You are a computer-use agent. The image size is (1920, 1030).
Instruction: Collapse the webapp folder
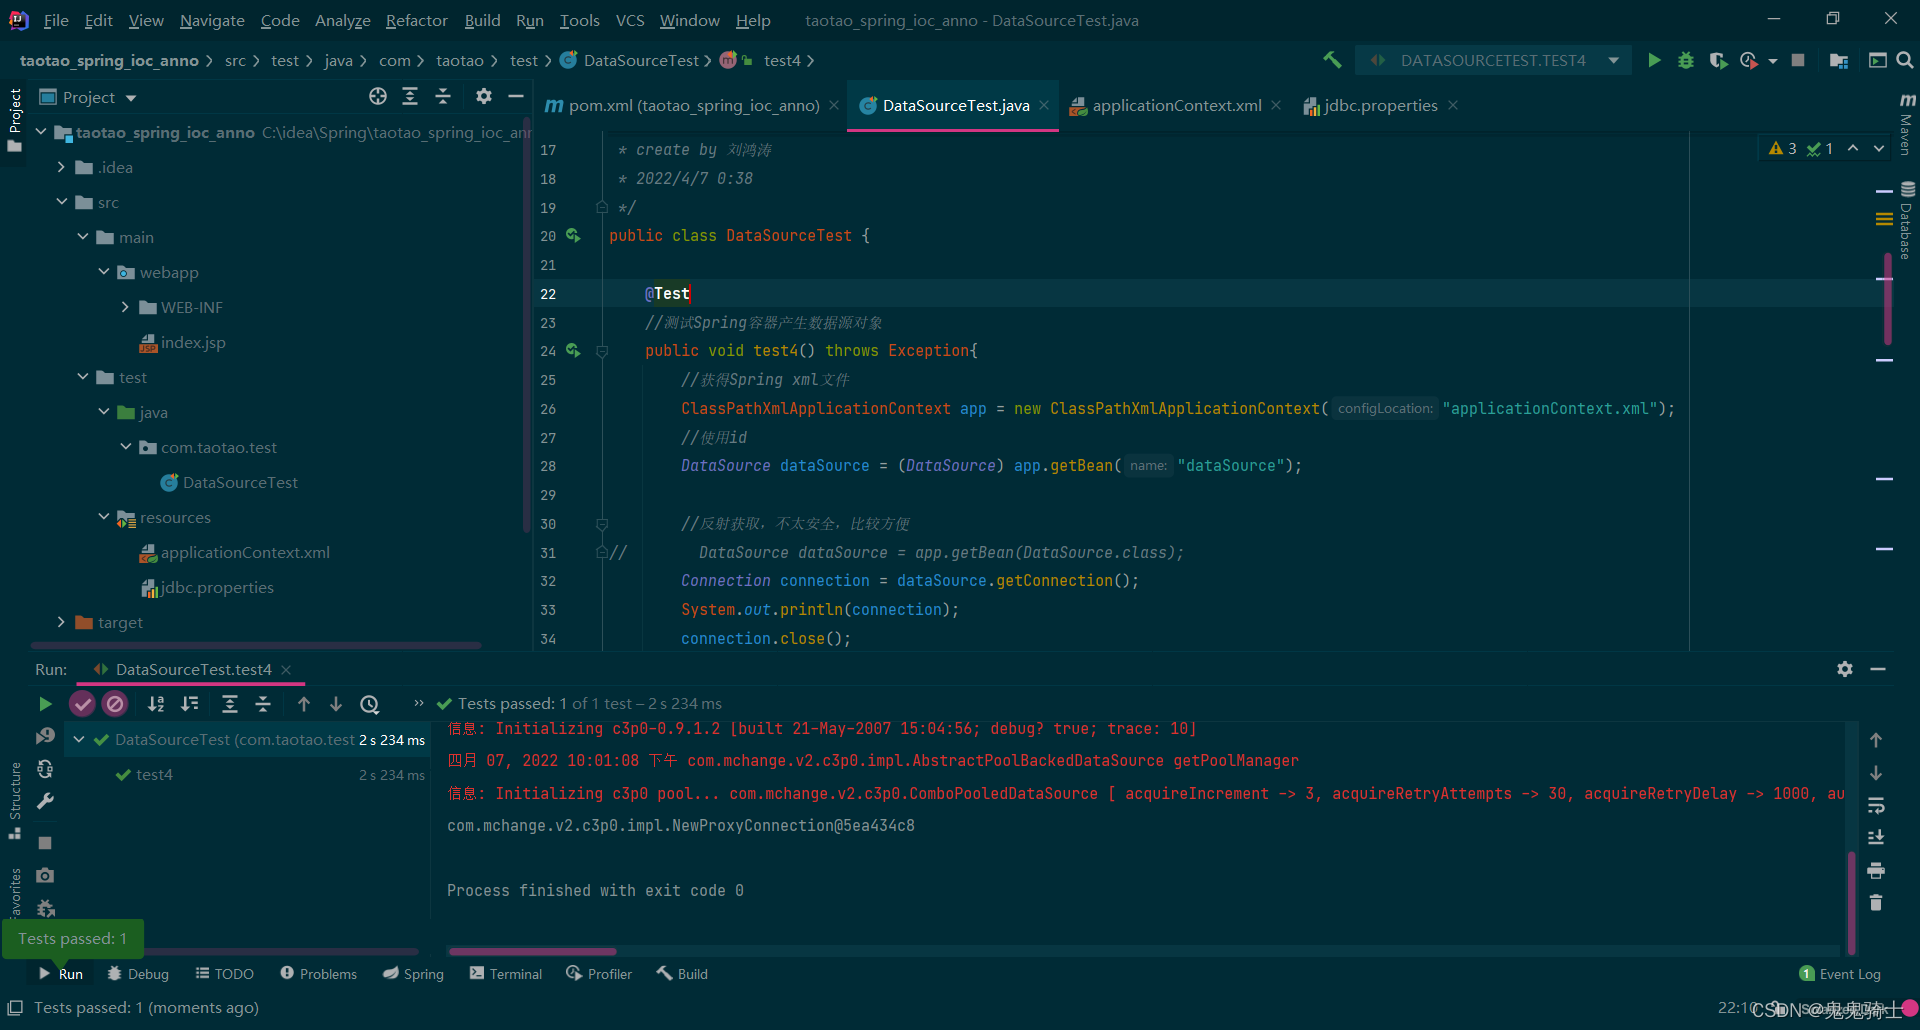(104, 272)
